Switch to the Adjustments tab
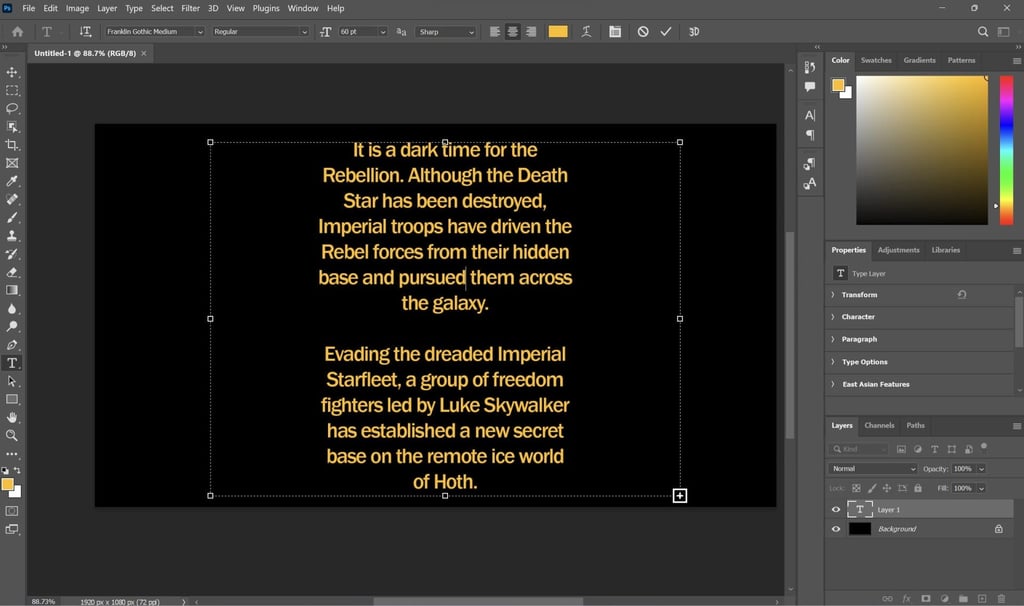Viewport: 1024px width, 606px height. pos(898,250)
